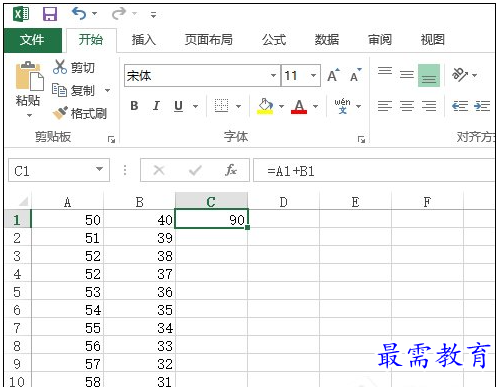Expand the borders dropdown arrow
This screenshot has width=499, height=387.
pos(238,106)
